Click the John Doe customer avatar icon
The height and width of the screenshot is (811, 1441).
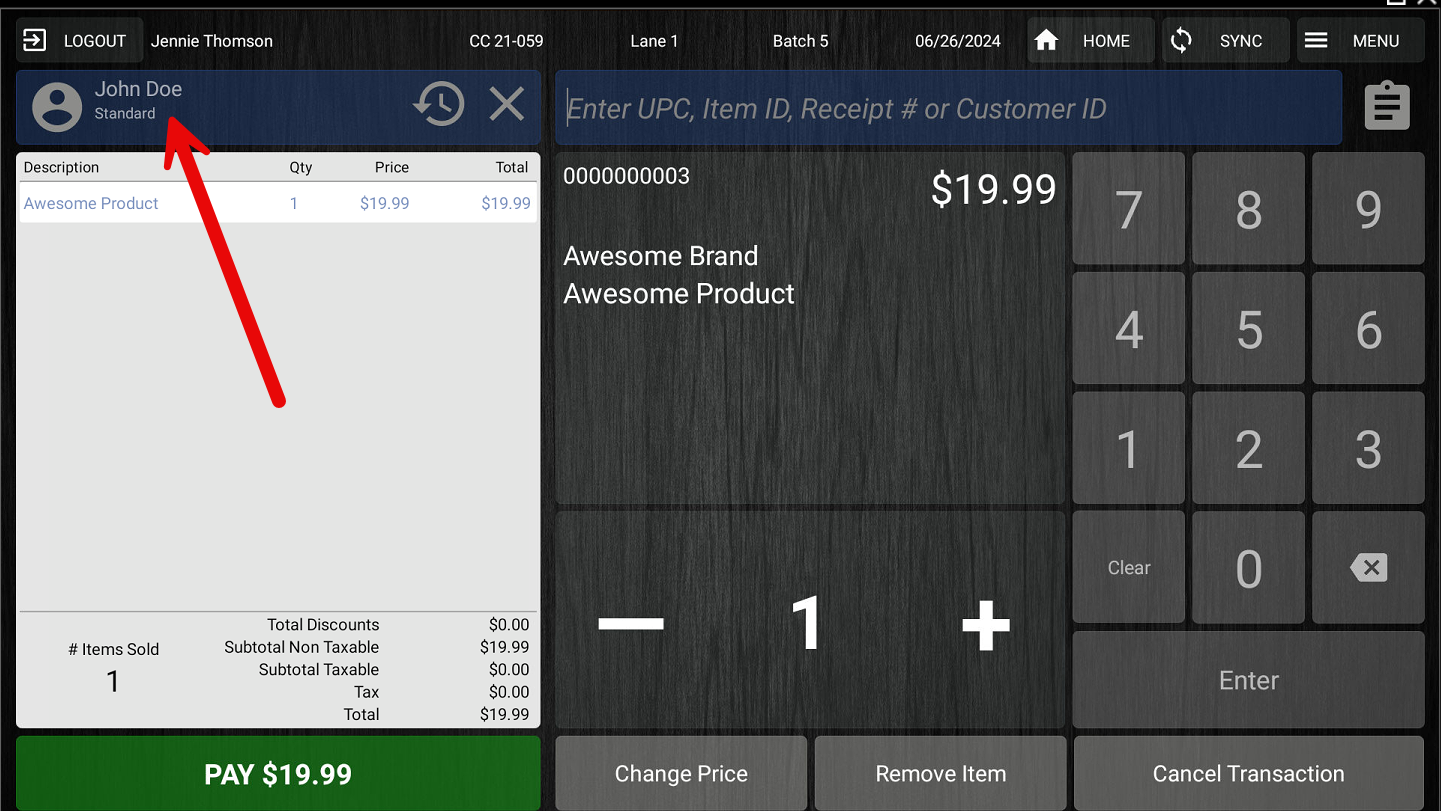57,107
